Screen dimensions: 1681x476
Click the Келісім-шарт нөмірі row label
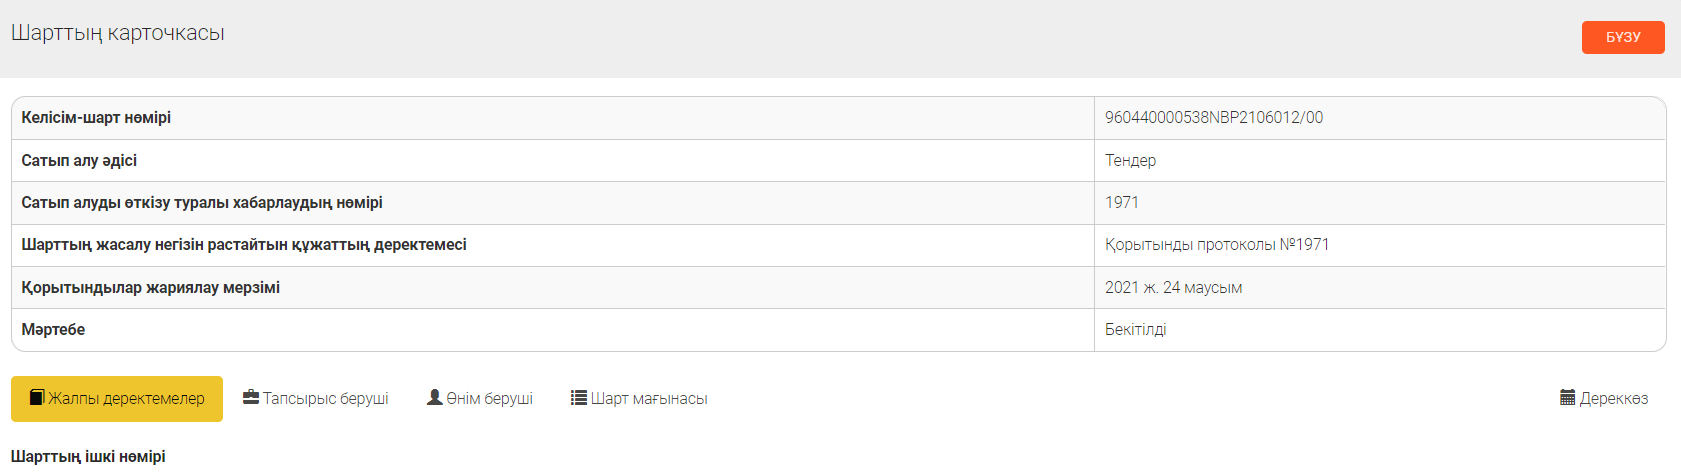96,118
